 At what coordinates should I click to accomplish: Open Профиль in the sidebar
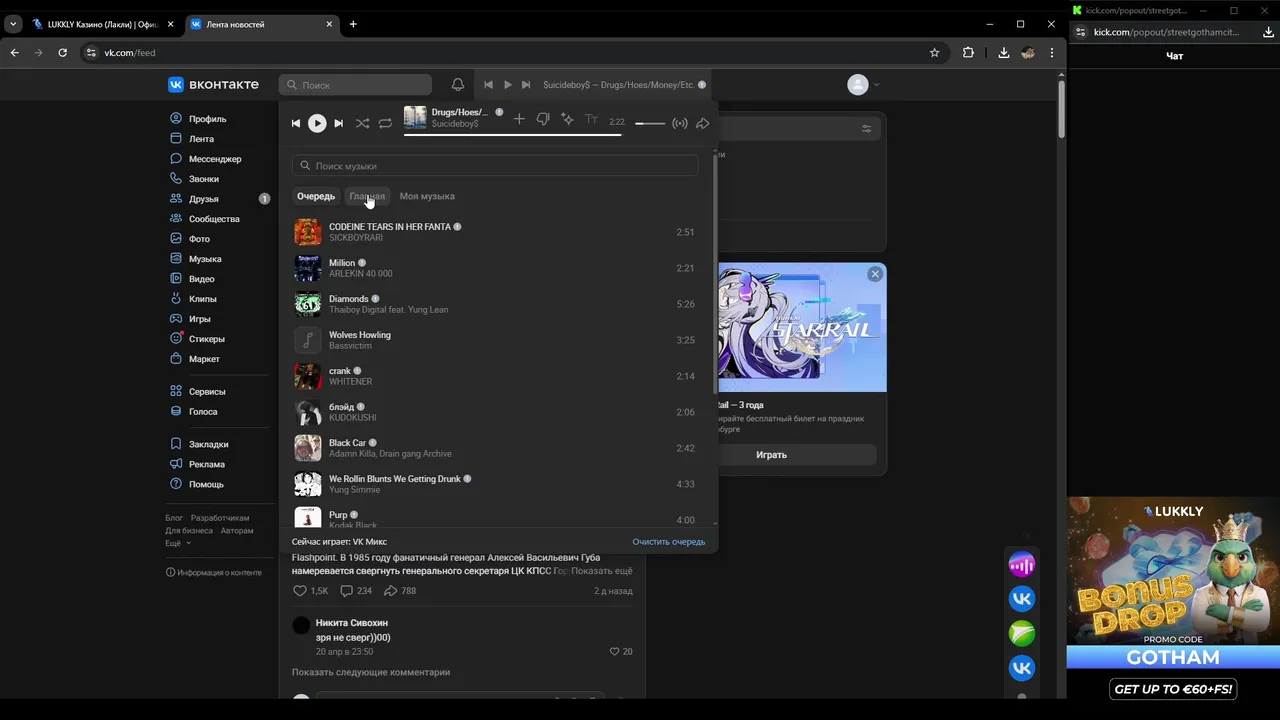(x=207, y=119)
